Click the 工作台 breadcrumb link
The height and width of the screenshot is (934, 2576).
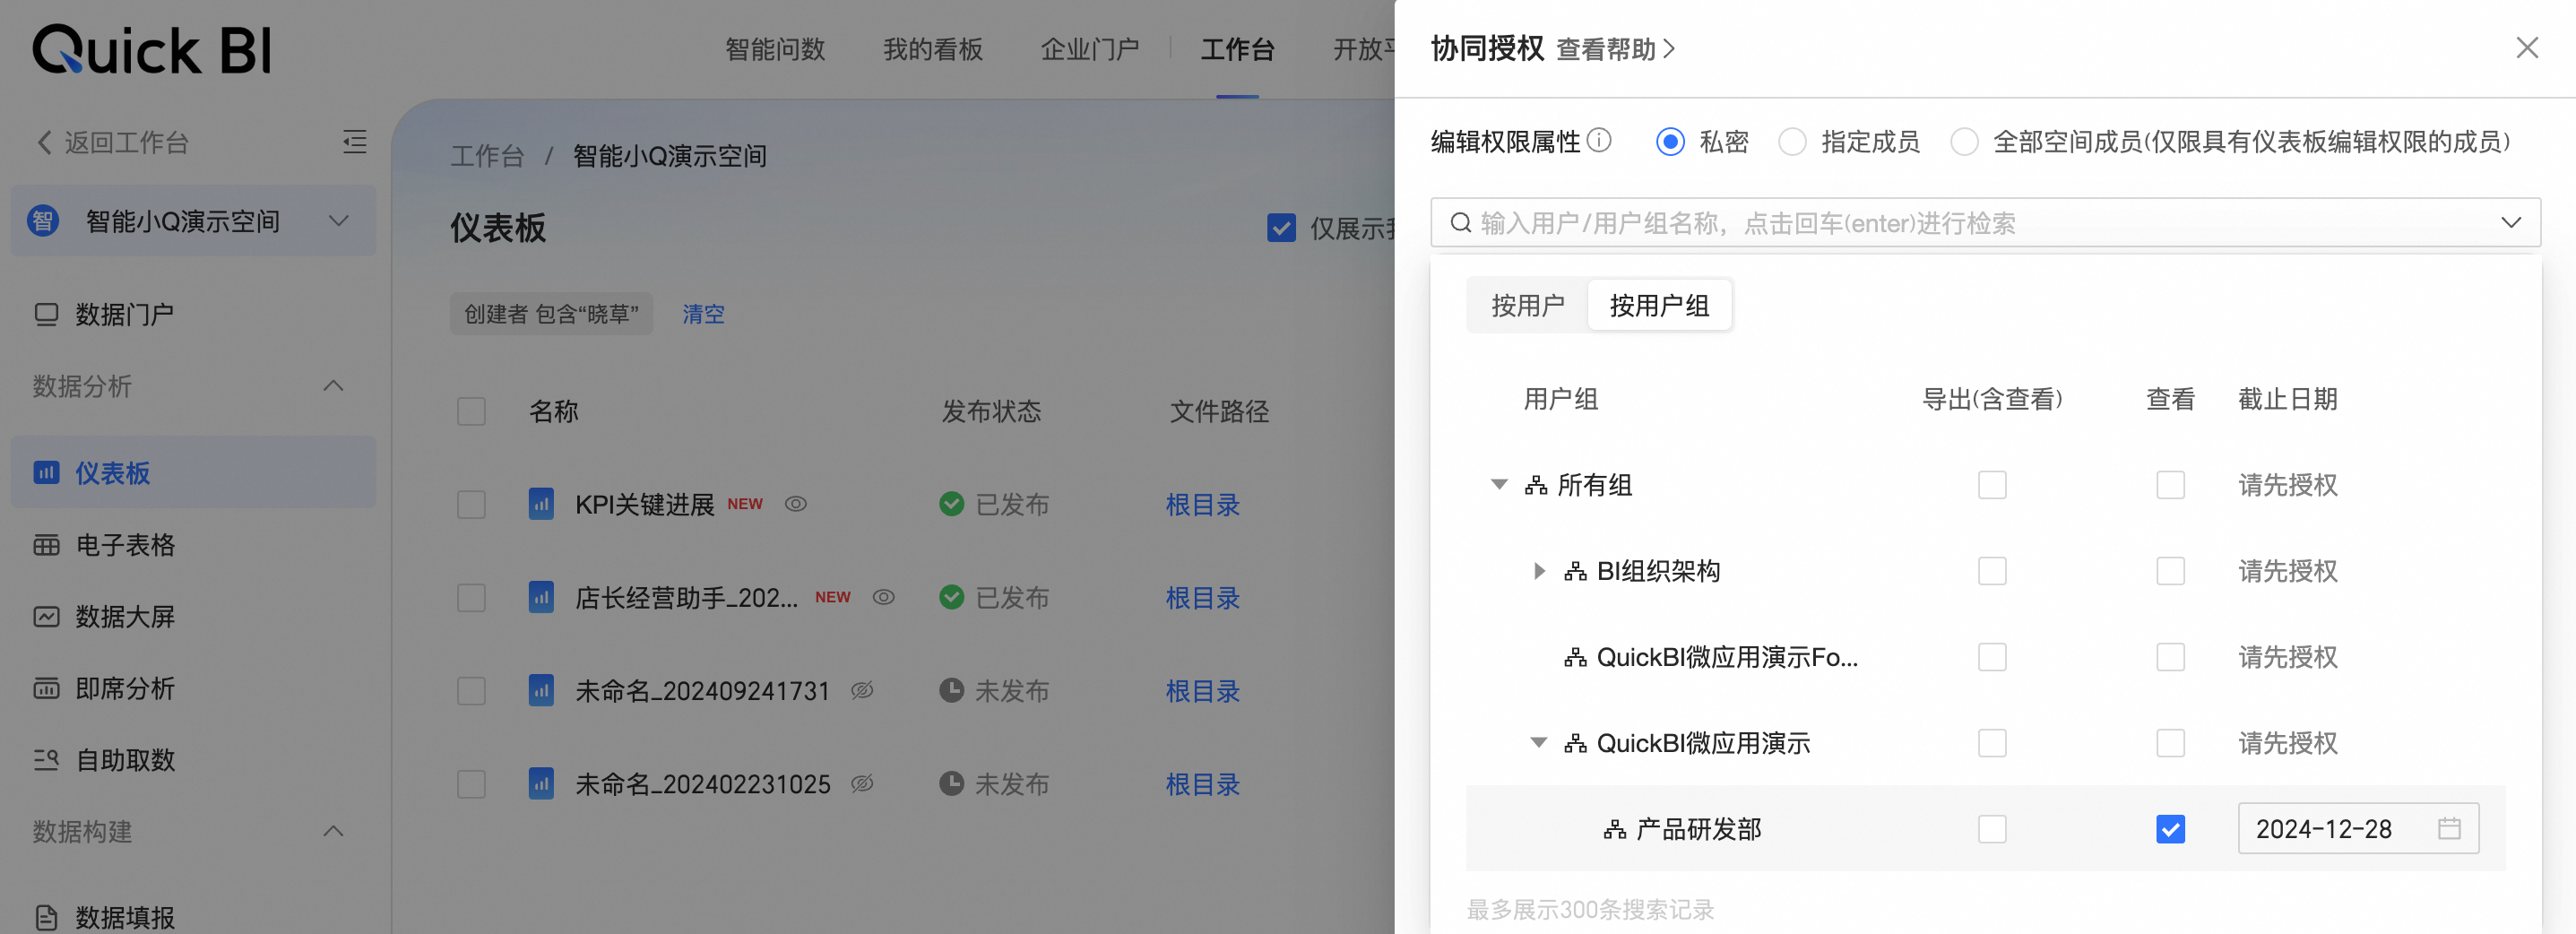pos(487,156)
